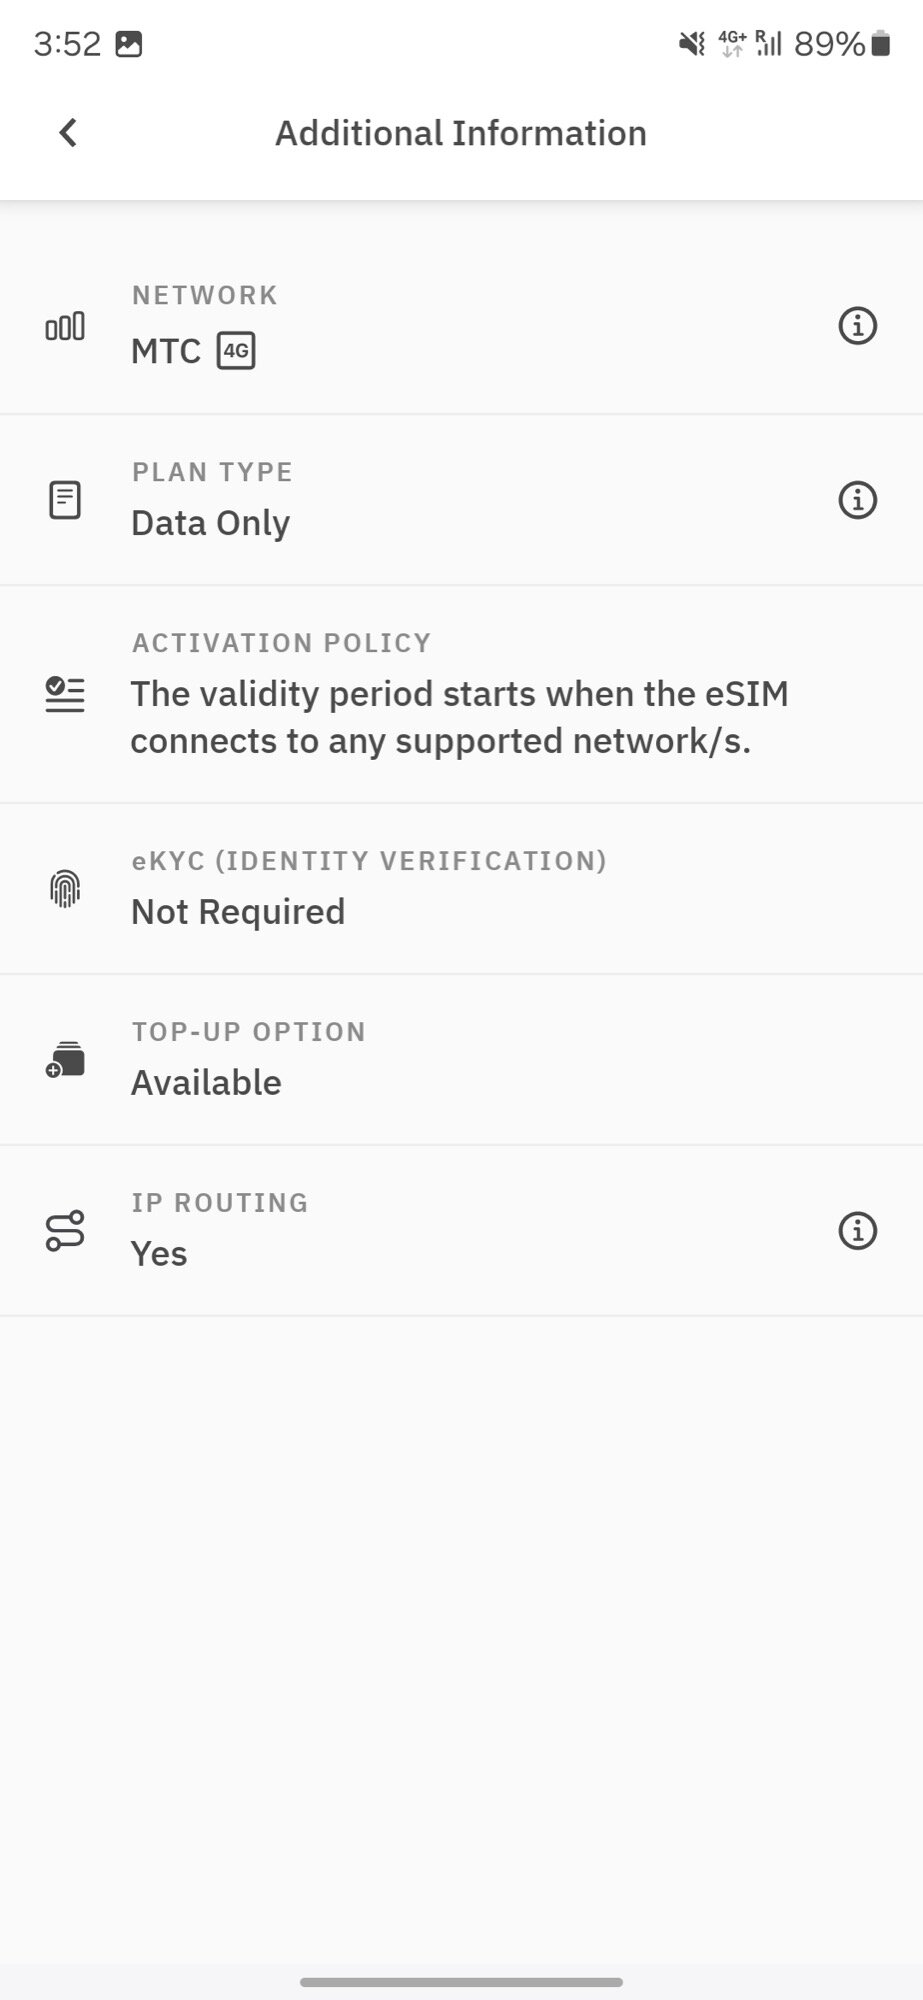Select the MTC network name

pyautogui.click(x=166, y=351)
